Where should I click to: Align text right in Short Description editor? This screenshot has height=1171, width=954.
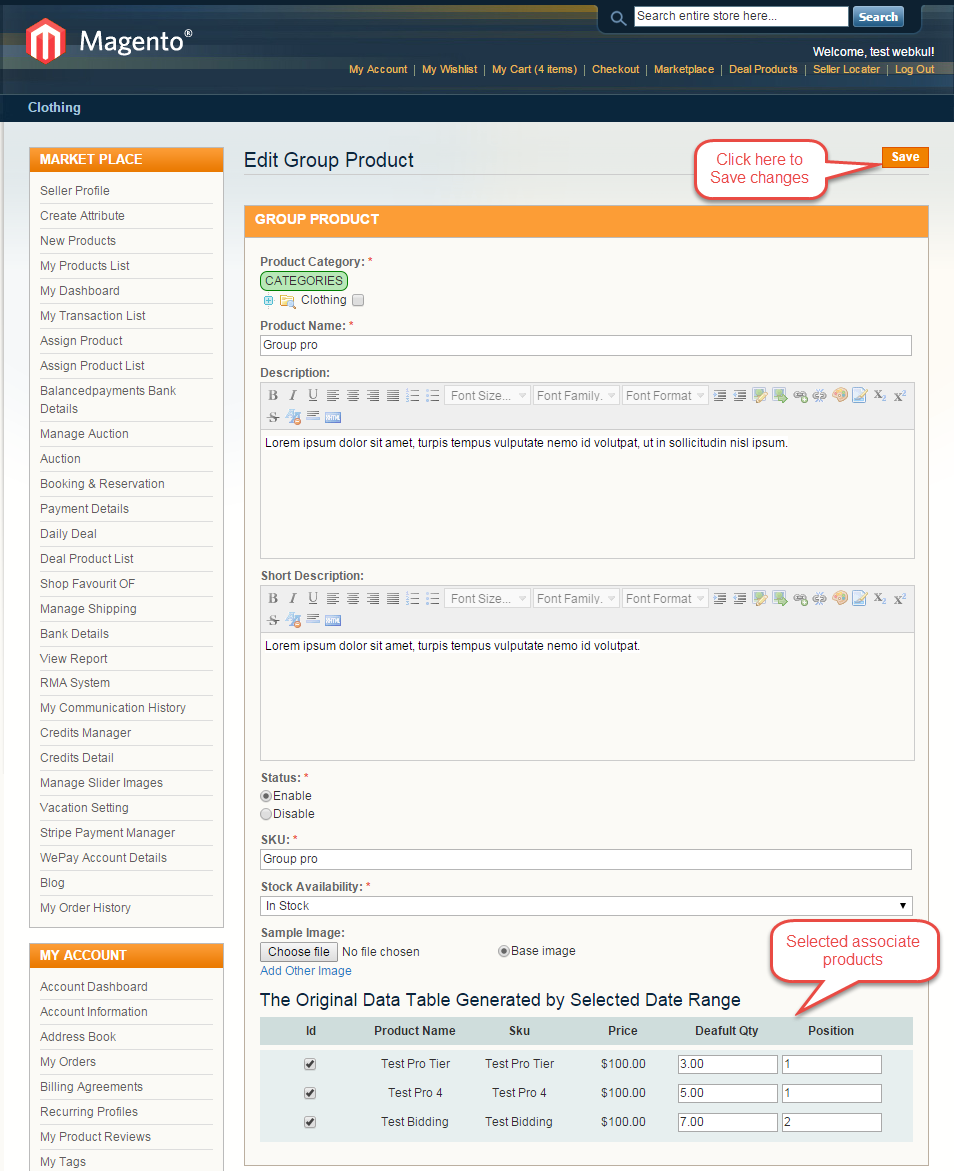[373, 599]
